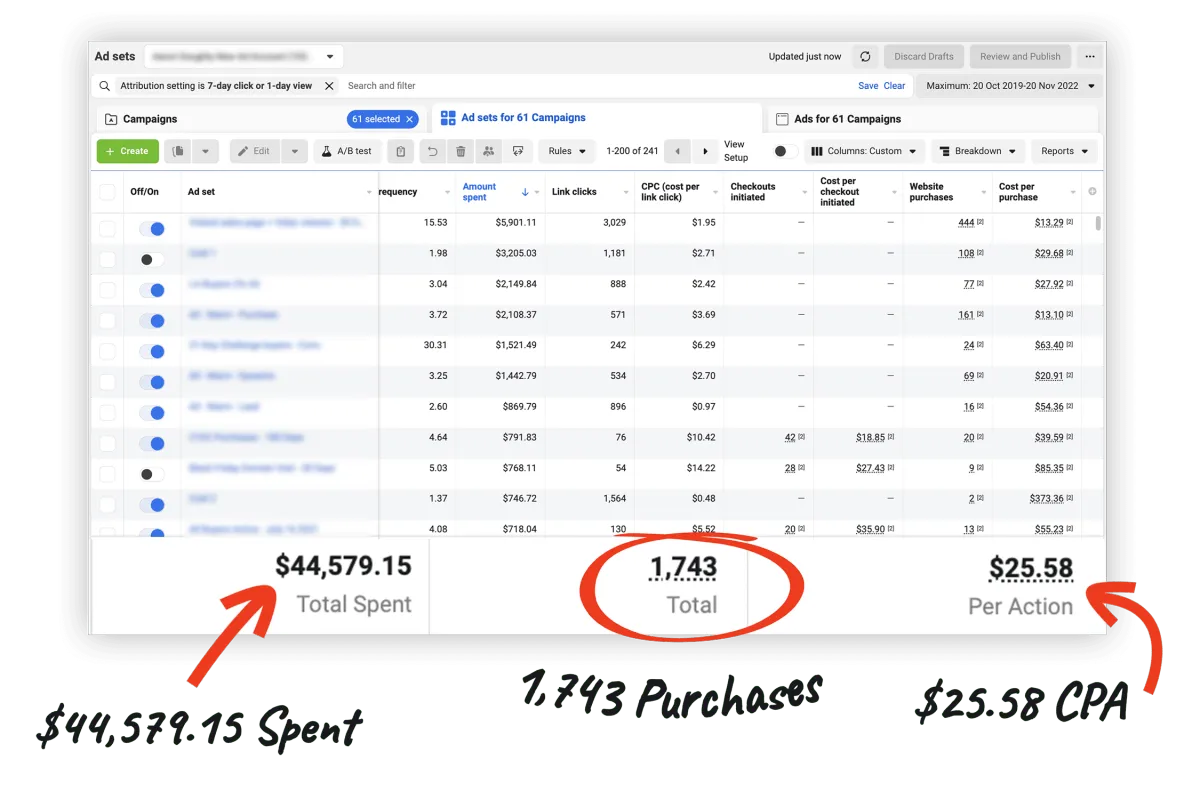The height and width of the screenshot is (792, 1200).
Task: Check the row with $2,108.37 spent
Action: pos(107,321)
